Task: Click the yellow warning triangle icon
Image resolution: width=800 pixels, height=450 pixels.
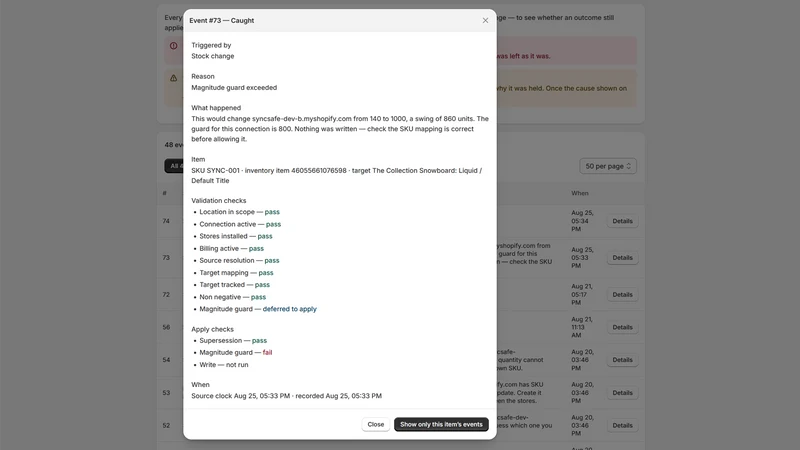Action: point(173,78)
